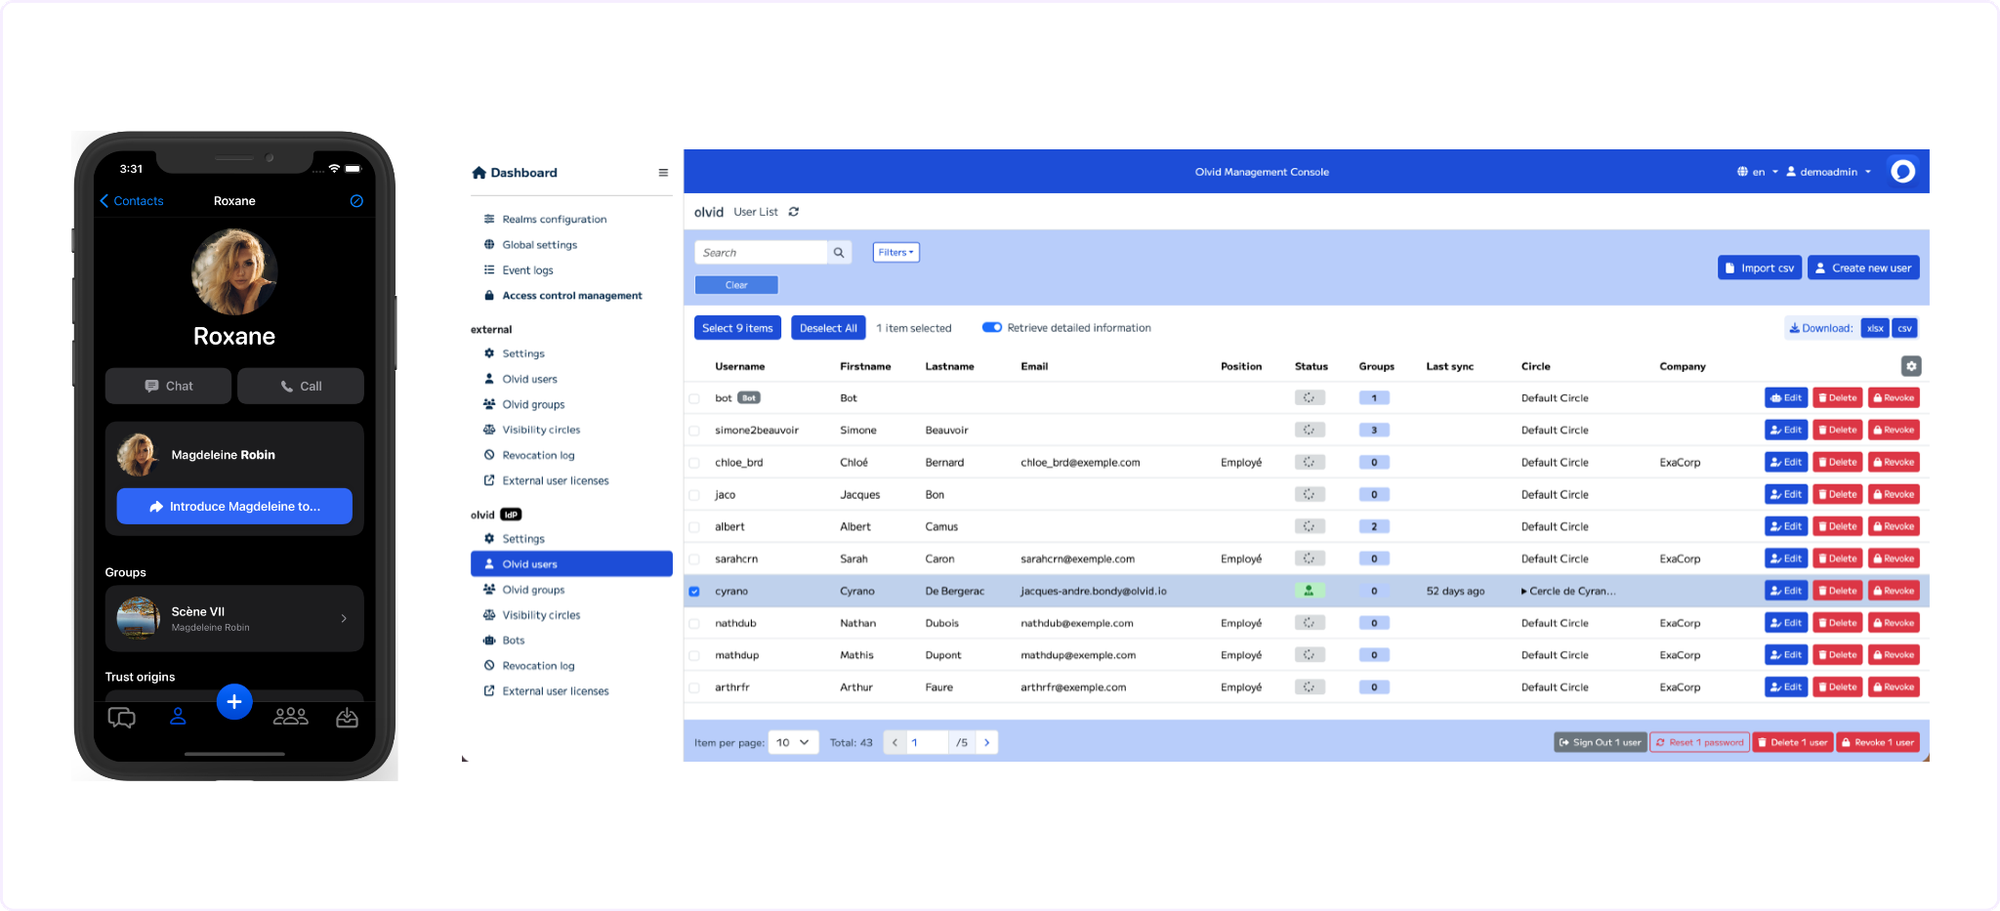The width and height of the screenshot is (2000, 911).
Task: Go to previous page of user list
Action: (x=895, y=742)
